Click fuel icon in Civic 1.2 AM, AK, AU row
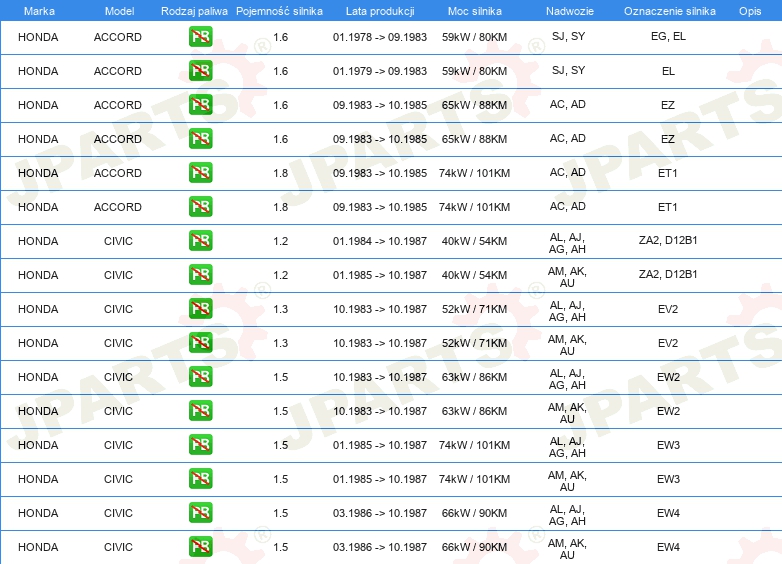 (200, 275)
